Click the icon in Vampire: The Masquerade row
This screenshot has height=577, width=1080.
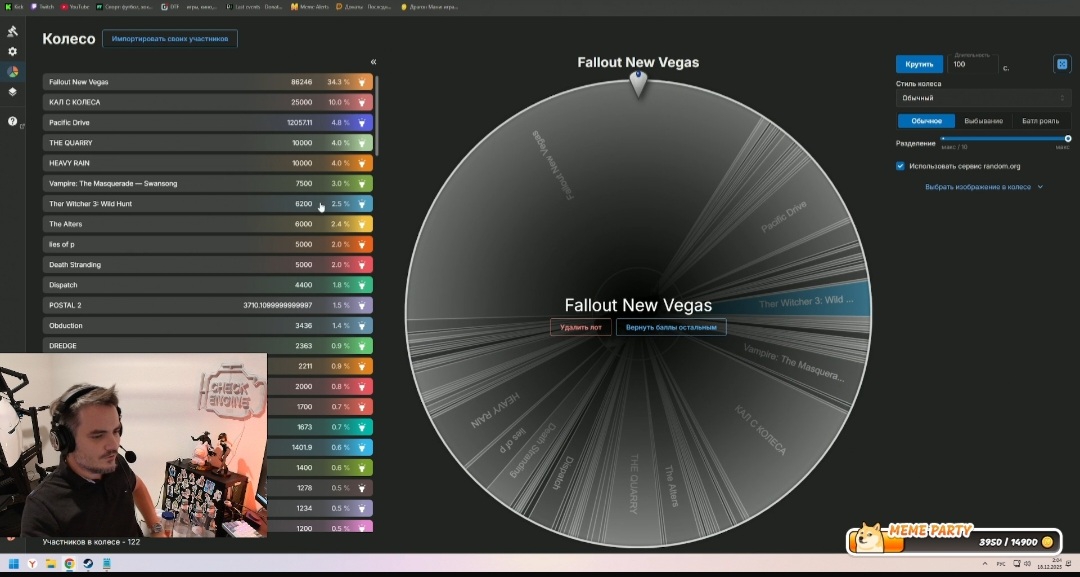(362, 183)
